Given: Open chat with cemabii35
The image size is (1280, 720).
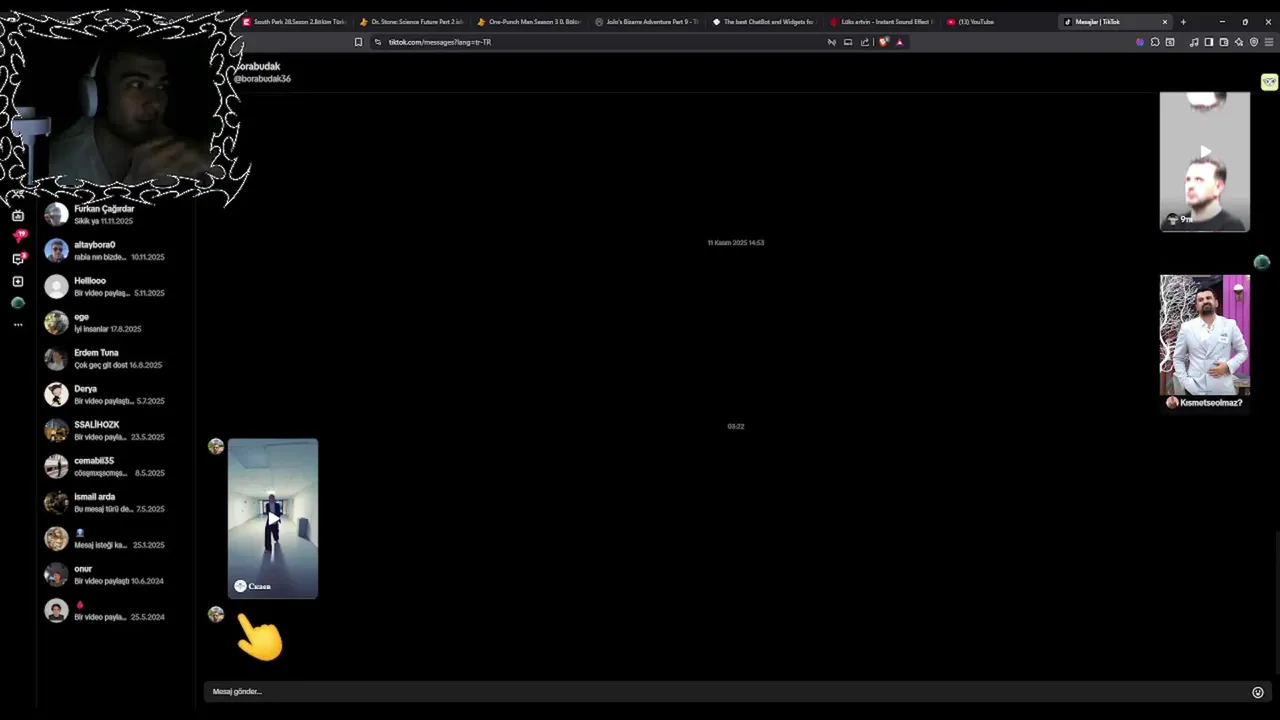Looking at the screenshot, I should coord(115,466).
